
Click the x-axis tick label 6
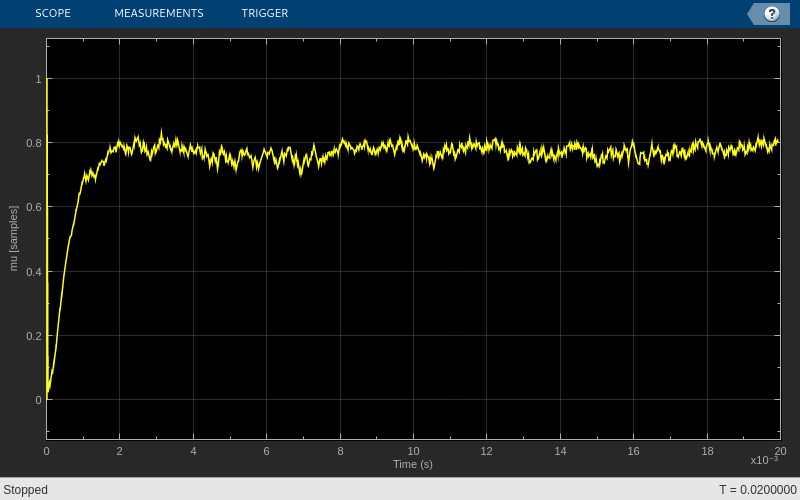click(266, 451)
